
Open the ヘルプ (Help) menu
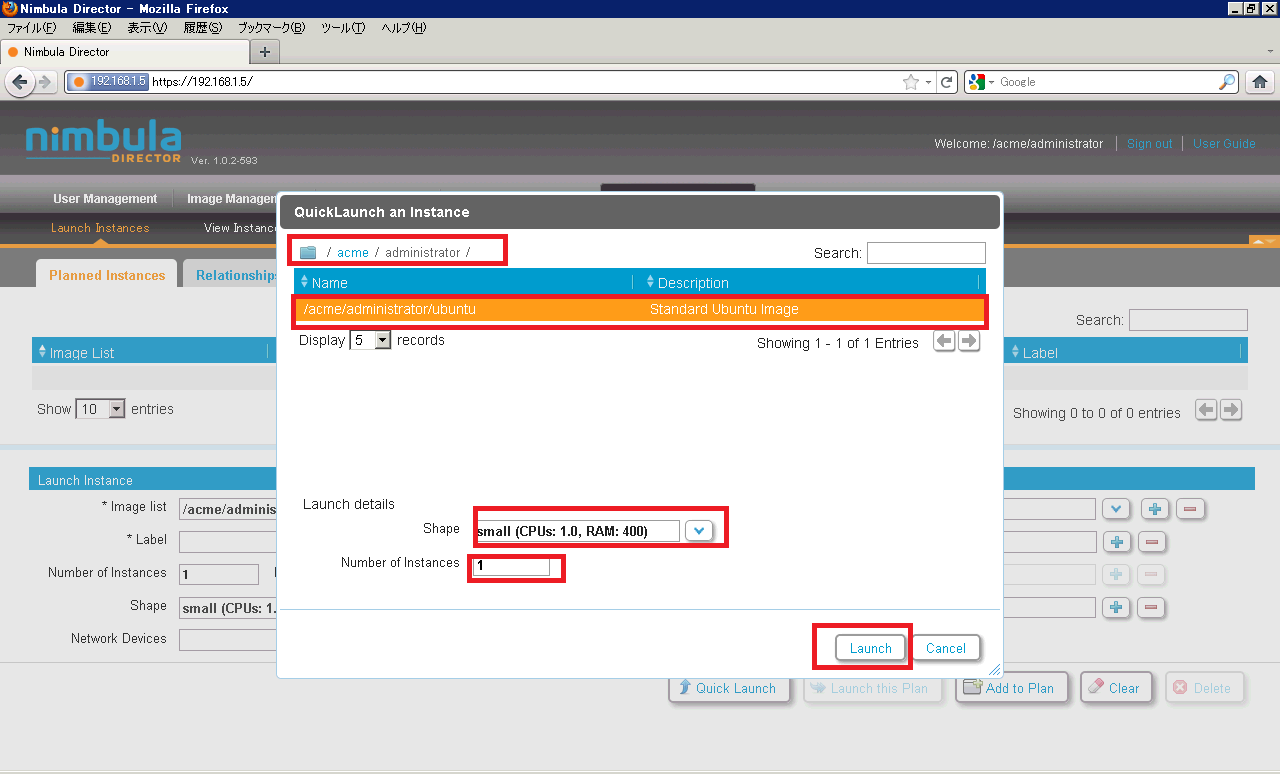pos(403,28)
